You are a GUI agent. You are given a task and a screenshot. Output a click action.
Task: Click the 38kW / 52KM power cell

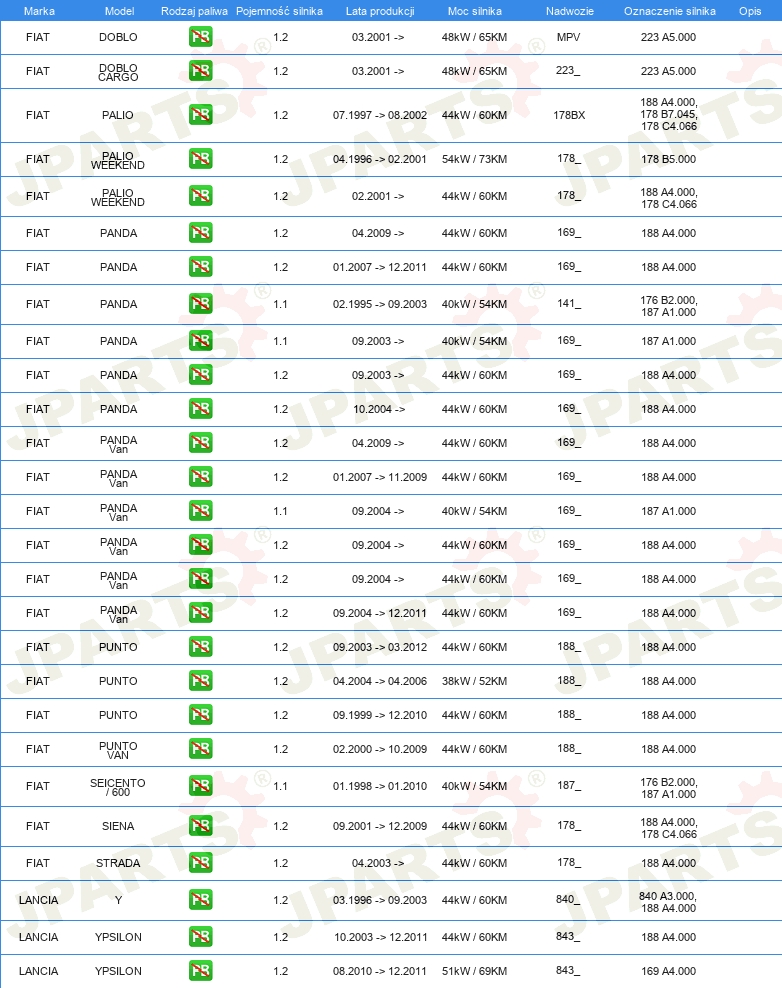coord(474,681)
